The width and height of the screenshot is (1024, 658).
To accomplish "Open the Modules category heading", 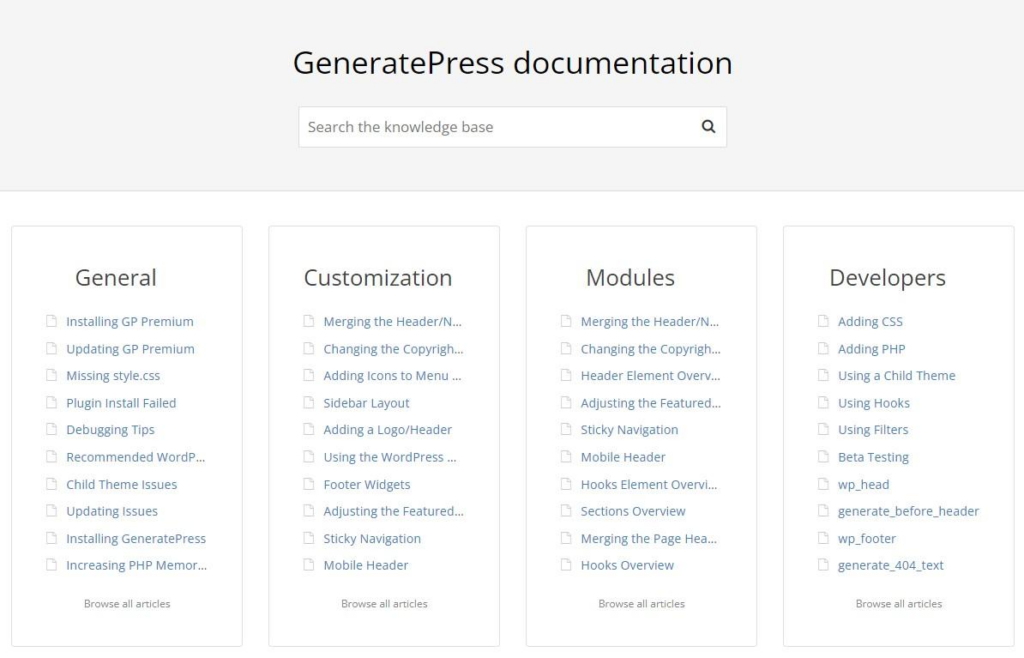I will (x=630, y=278).
